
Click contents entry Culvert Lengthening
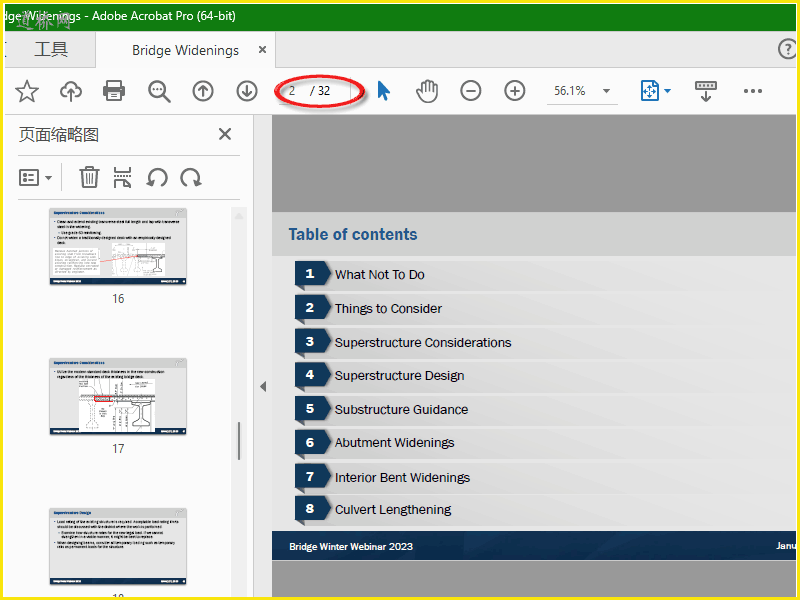point(393,509)
